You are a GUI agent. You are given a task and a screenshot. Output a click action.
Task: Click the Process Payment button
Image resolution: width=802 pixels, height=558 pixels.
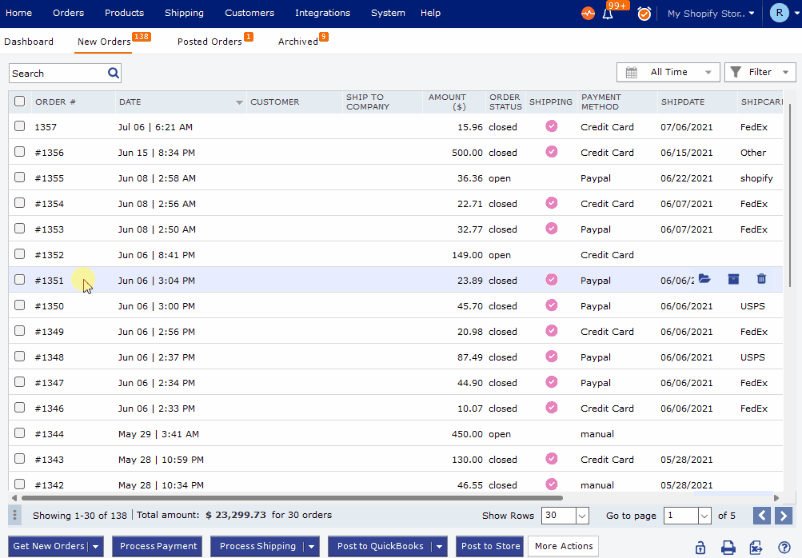[157, 546]
